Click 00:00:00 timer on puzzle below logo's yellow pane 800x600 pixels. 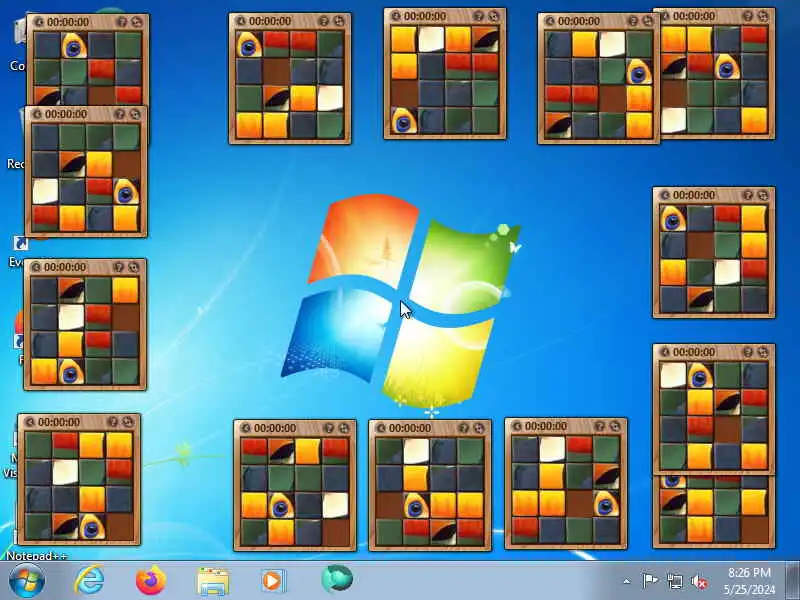[x=410, y=428]
